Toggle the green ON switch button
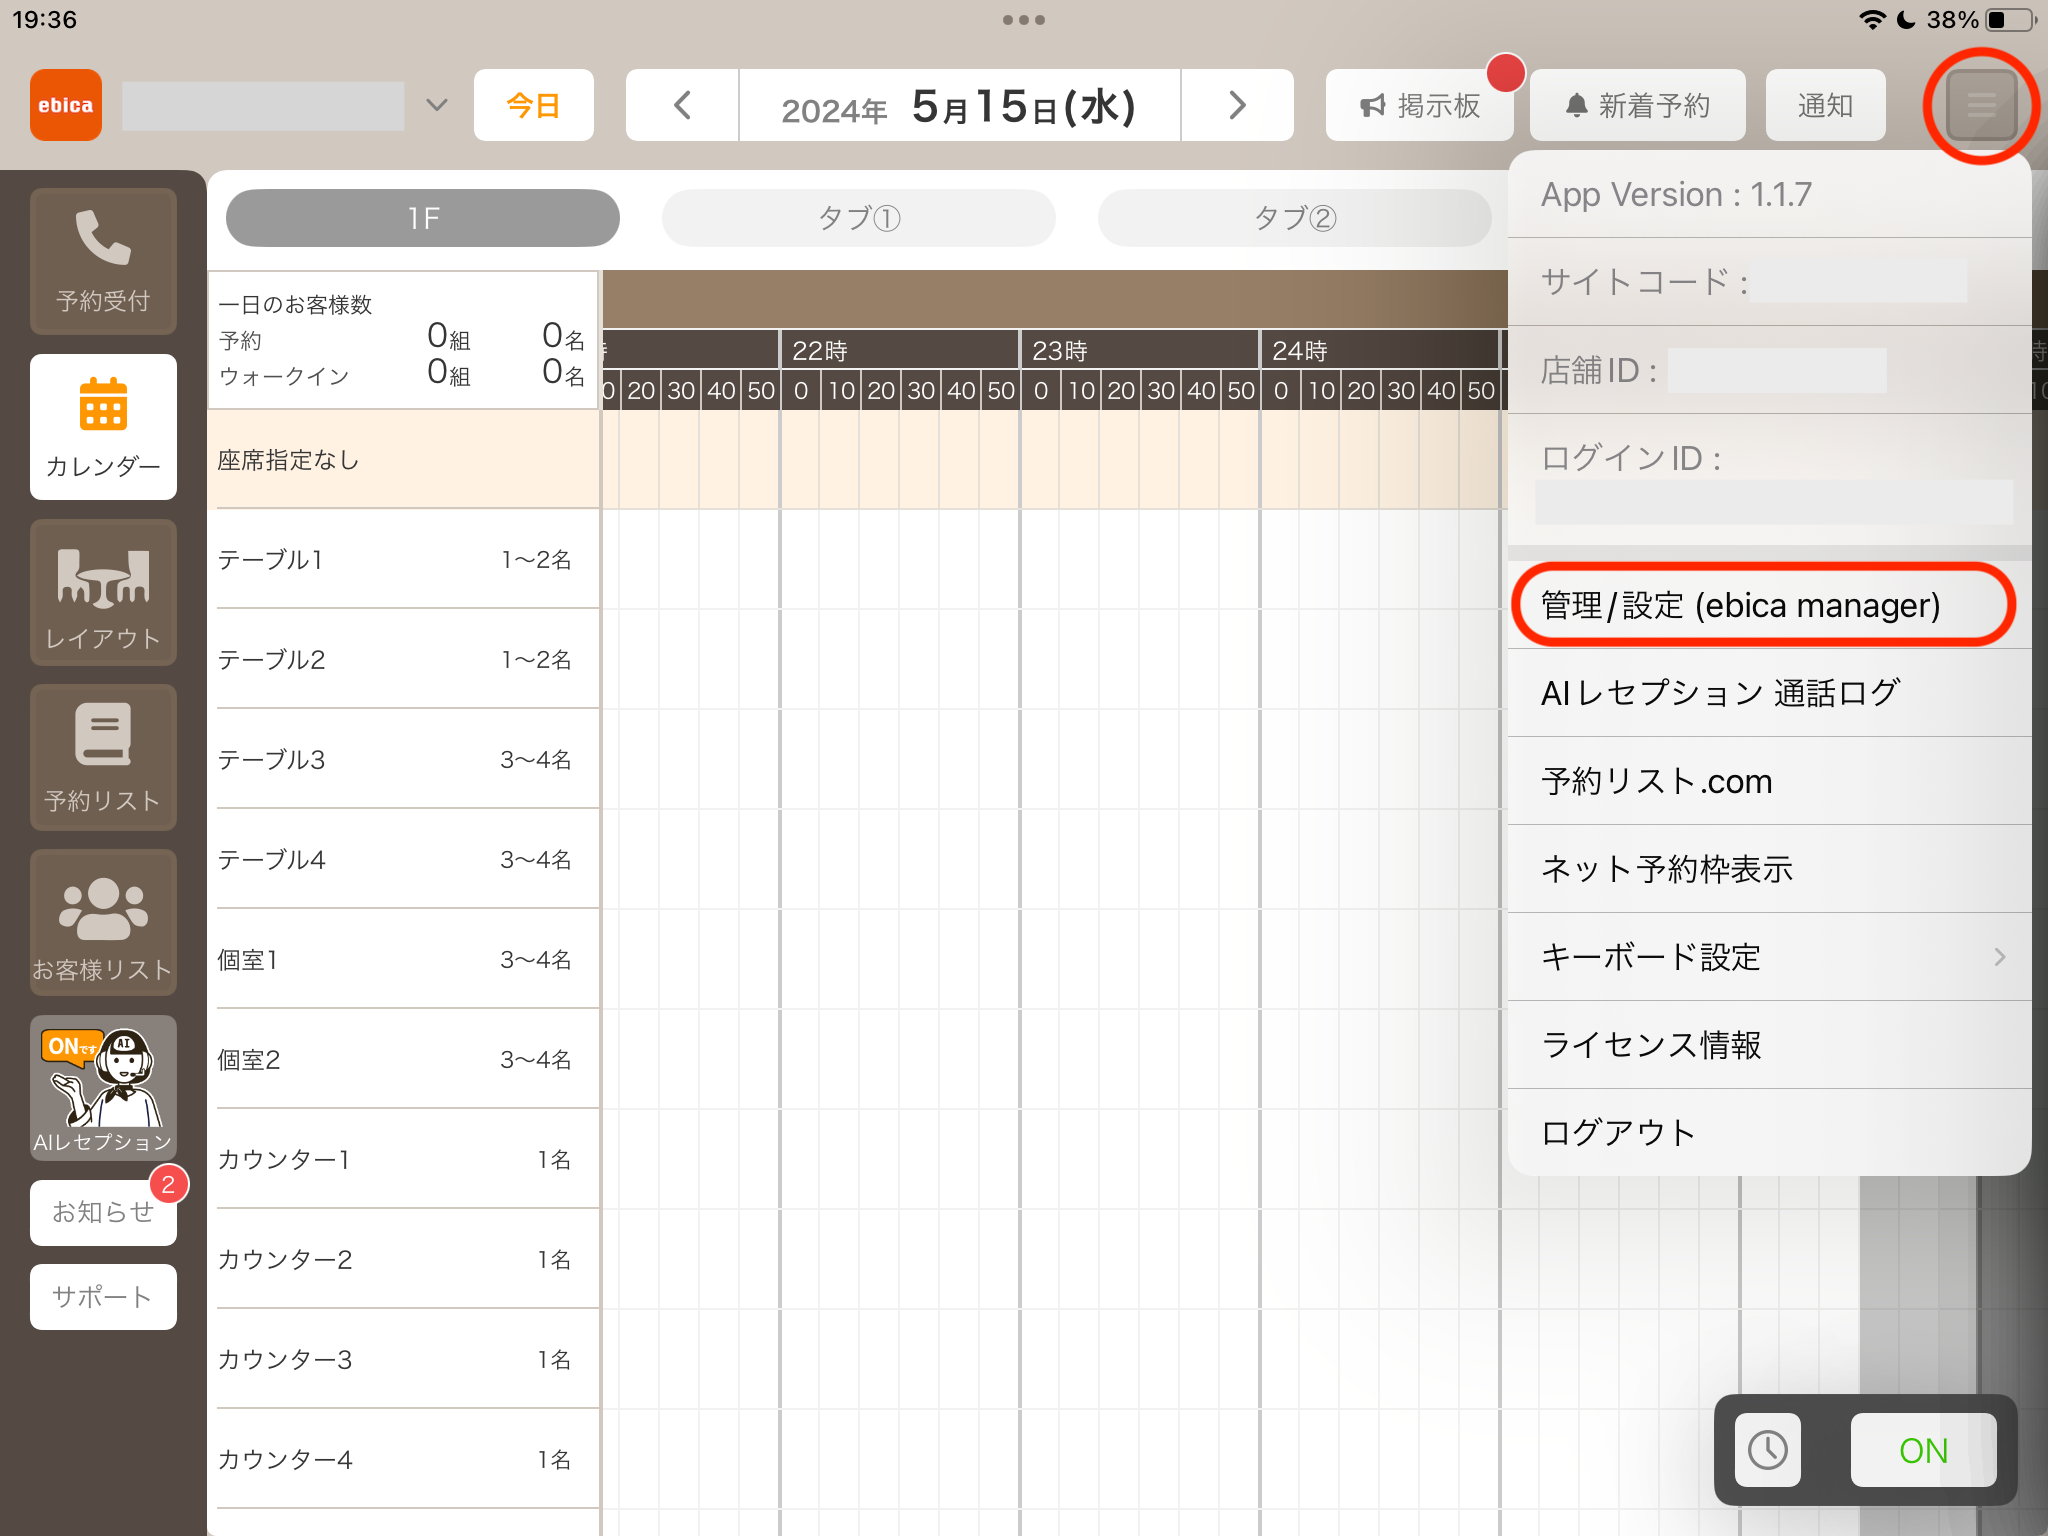This screenshot has width=2048, height=1536. [1923, 1450]
